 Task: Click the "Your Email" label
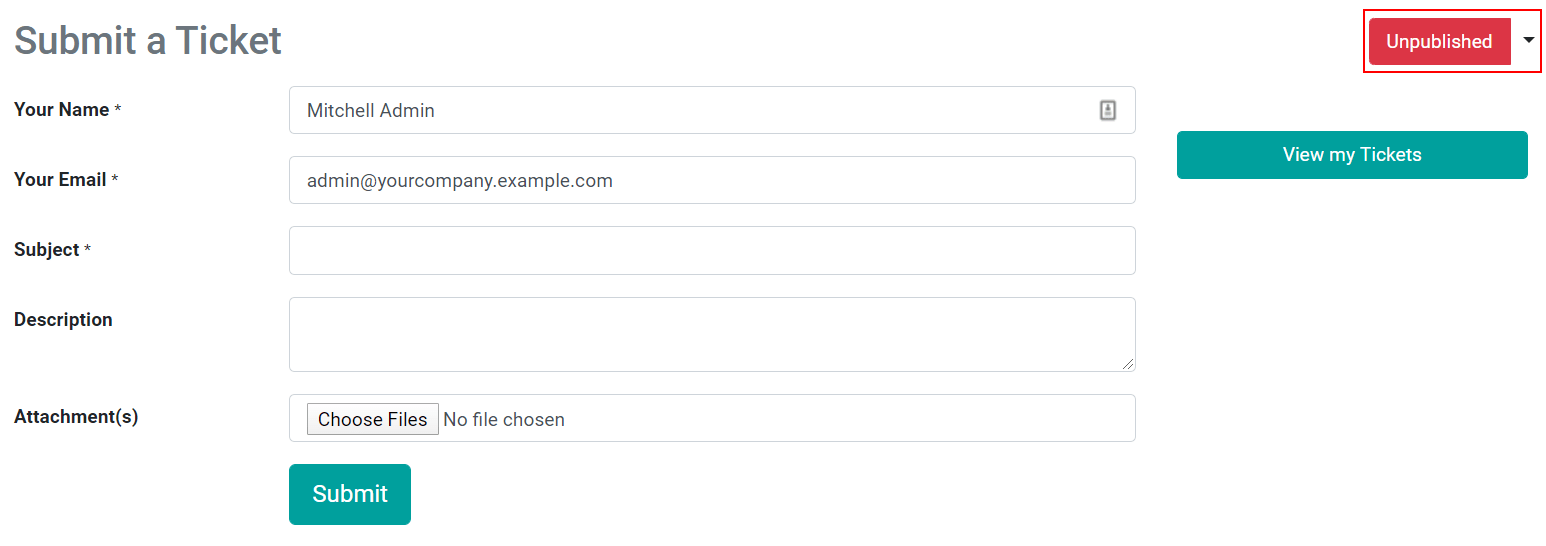[x=60, y=180]
